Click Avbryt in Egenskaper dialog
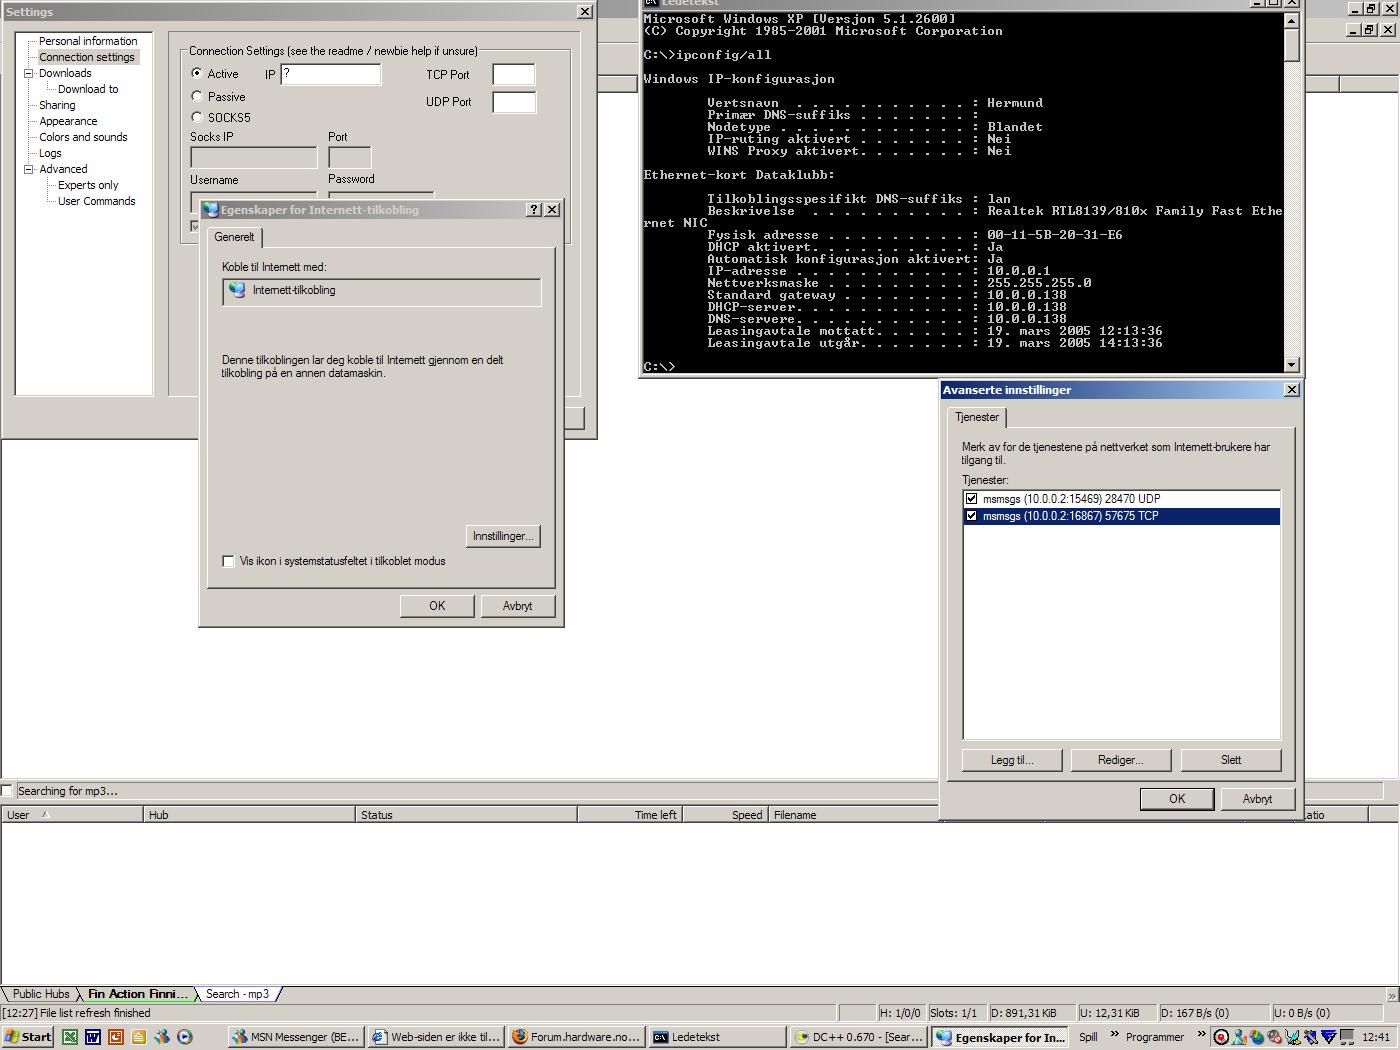The image size is (1400, 1050). [x=517, y=606]
